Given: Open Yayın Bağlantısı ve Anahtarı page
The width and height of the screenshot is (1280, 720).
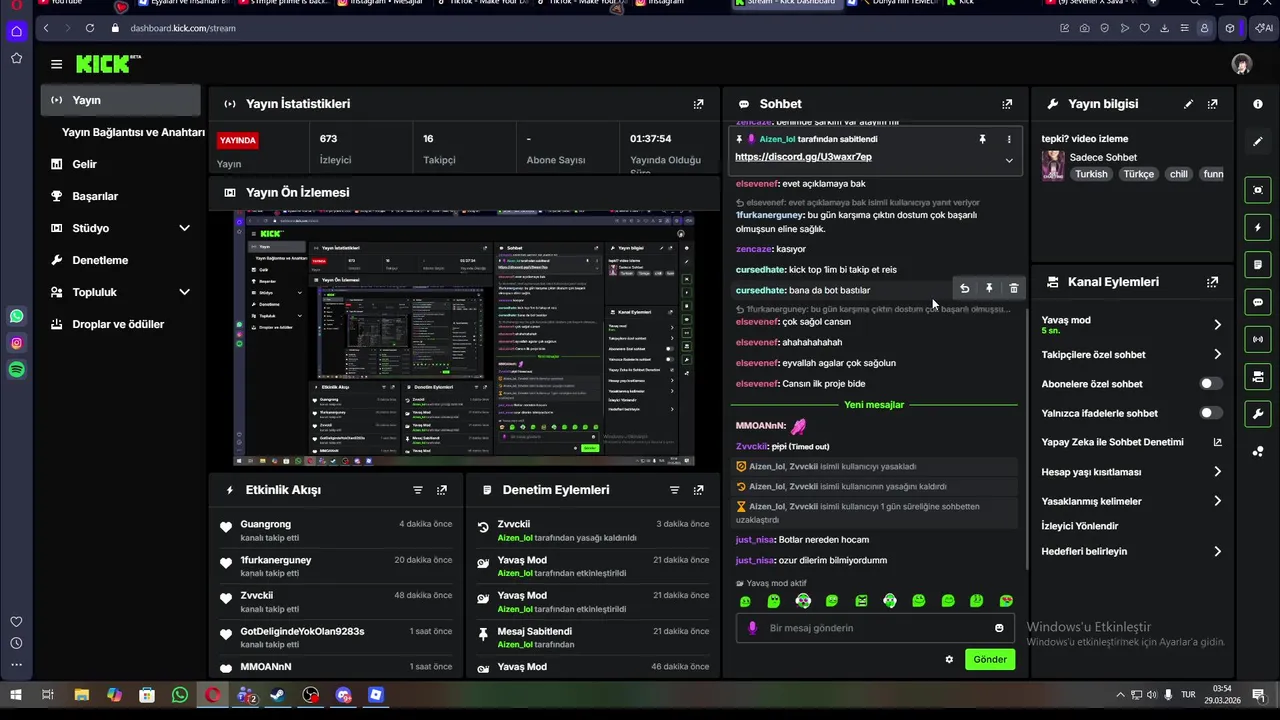Looking at the screenshot, I should pos(133,132).
